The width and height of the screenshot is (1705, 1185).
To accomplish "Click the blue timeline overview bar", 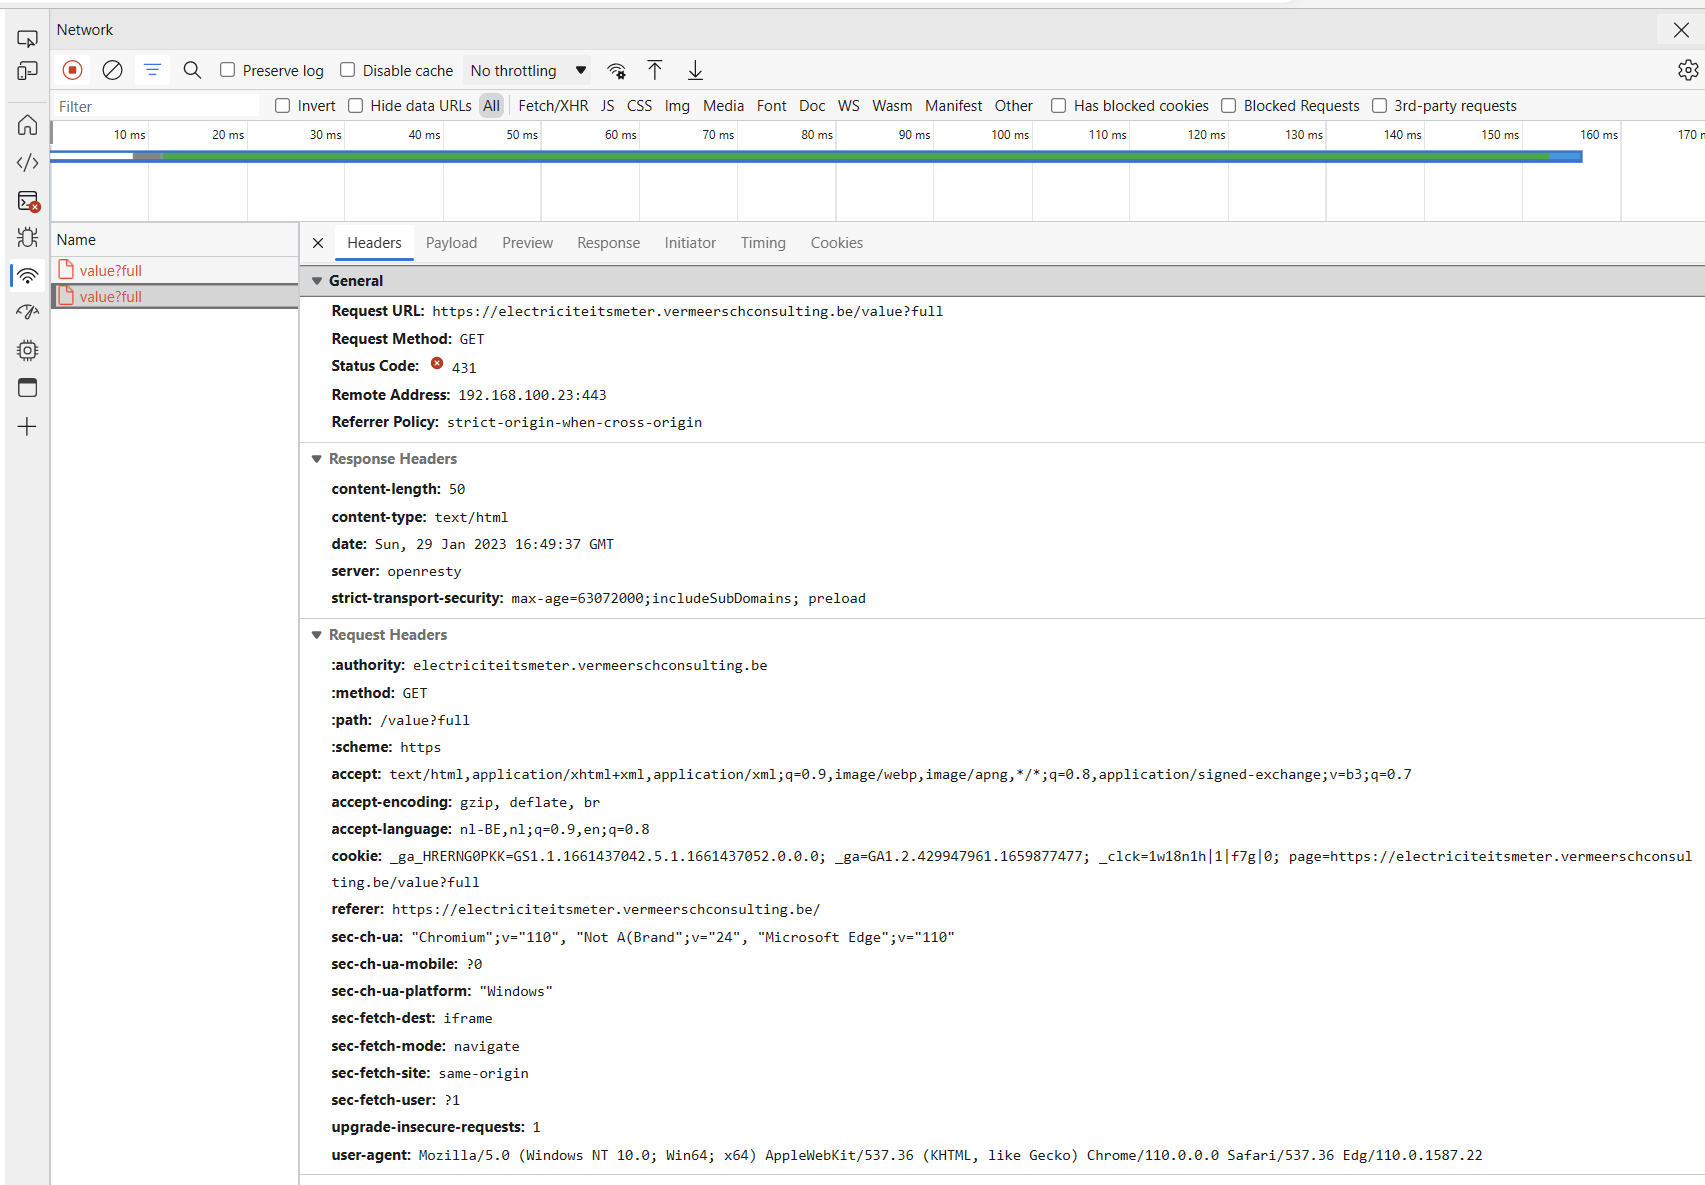I will [x=800, y=156].
